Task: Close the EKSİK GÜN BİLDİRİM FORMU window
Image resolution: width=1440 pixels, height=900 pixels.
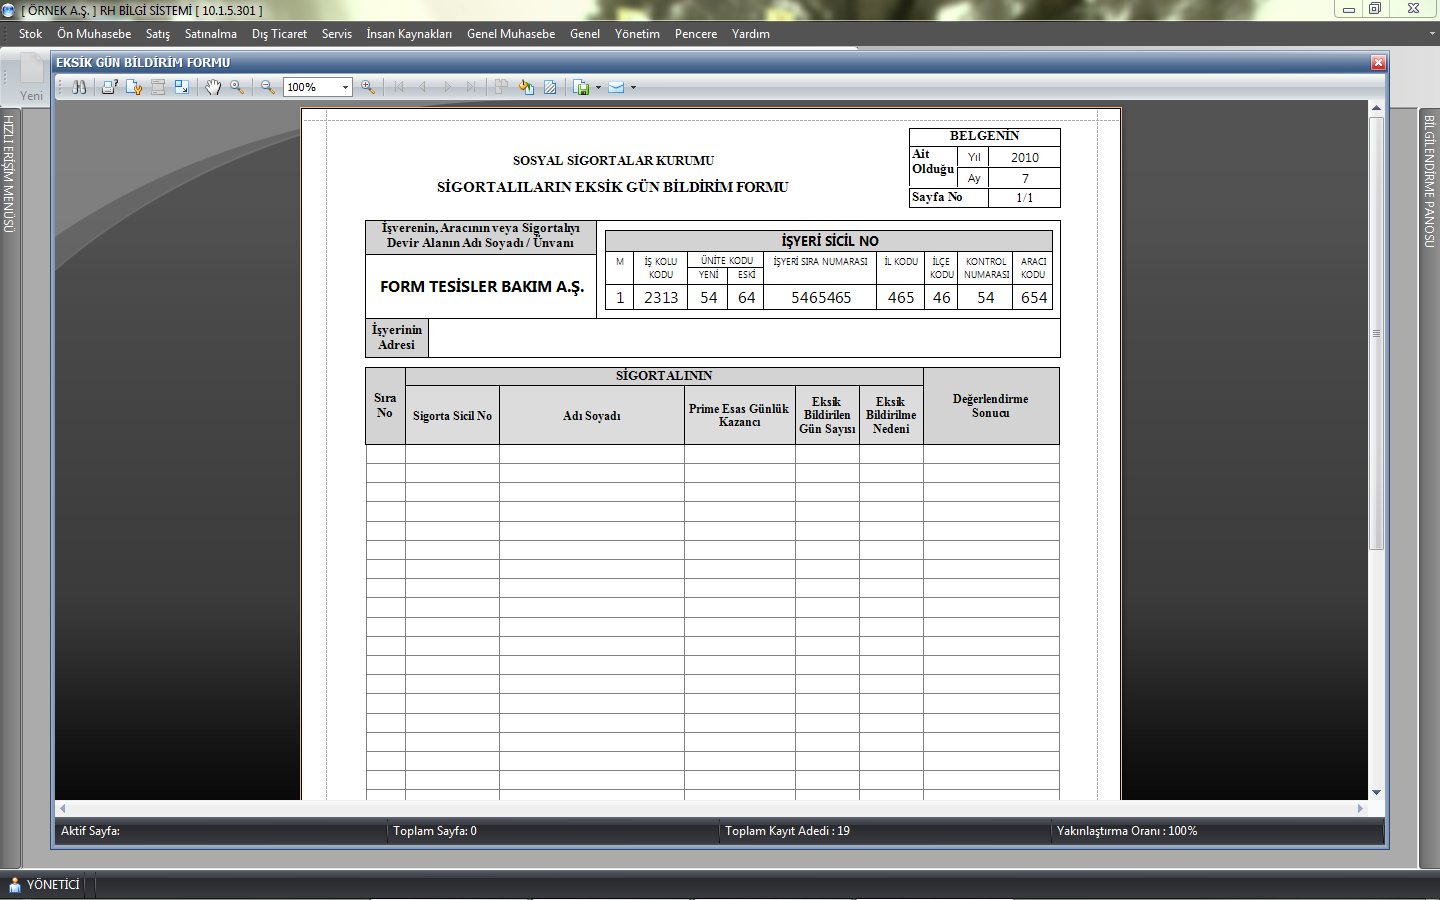Action: (1378, 62)
